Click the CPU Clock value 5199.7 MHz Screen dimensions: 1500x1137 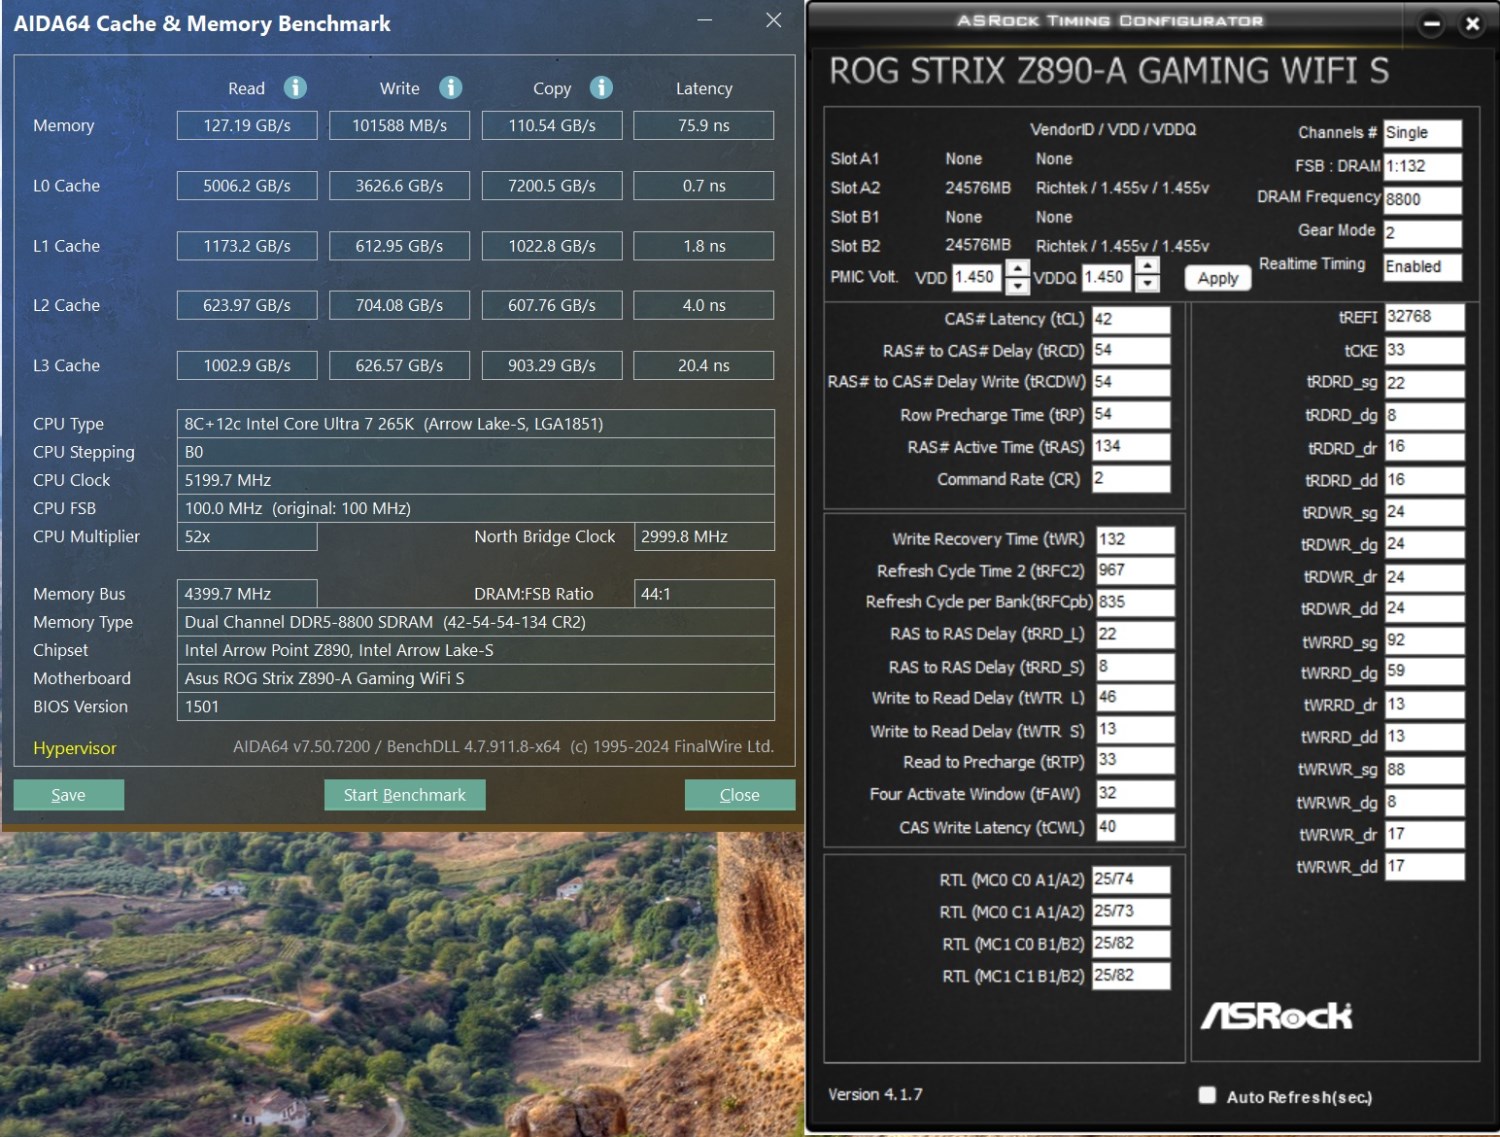click(x=475, y=480)
